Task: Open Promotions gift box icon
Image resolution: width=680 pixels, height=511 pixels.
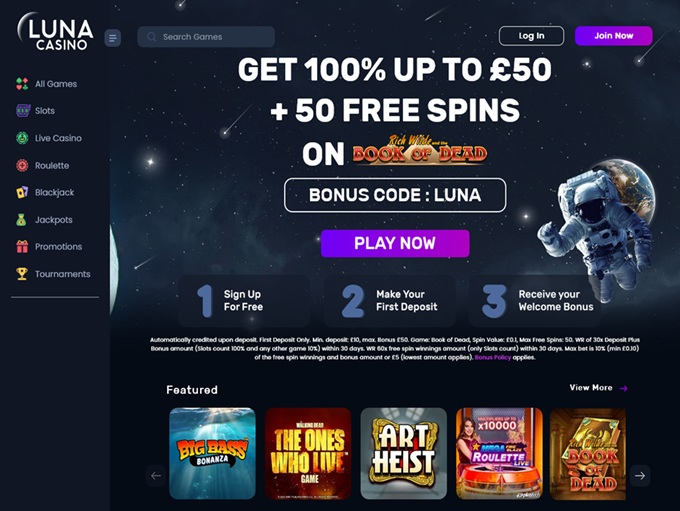Action: tap(22, 246)
